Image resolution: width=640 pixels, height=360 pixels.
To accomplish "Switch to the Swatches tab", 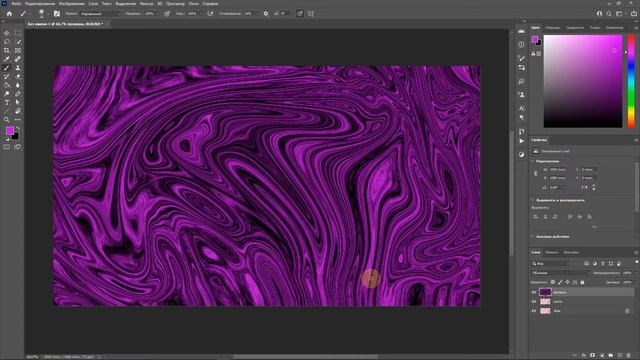I will tap(553, 28).
